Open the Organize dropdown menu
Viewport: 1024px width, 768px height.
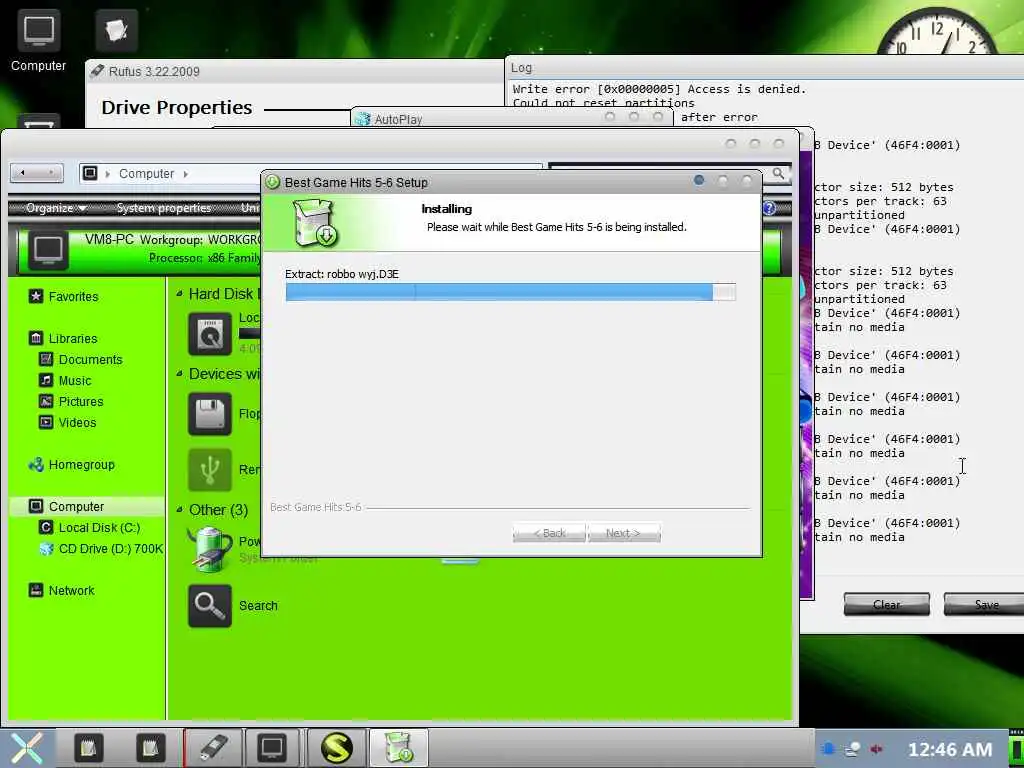(56, 208)
